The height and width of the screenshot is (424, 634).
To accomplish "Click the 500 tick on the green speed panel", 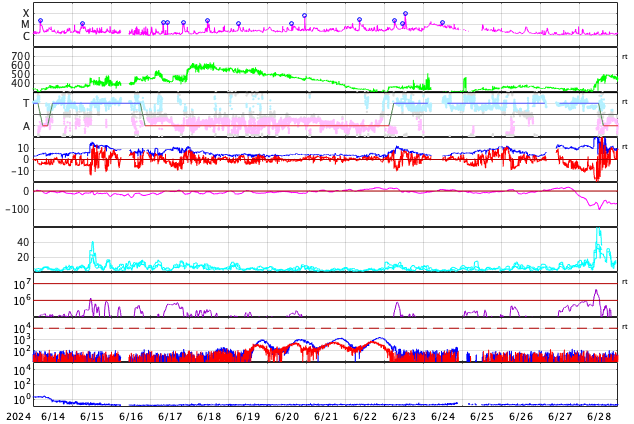I will pos(21,74).
